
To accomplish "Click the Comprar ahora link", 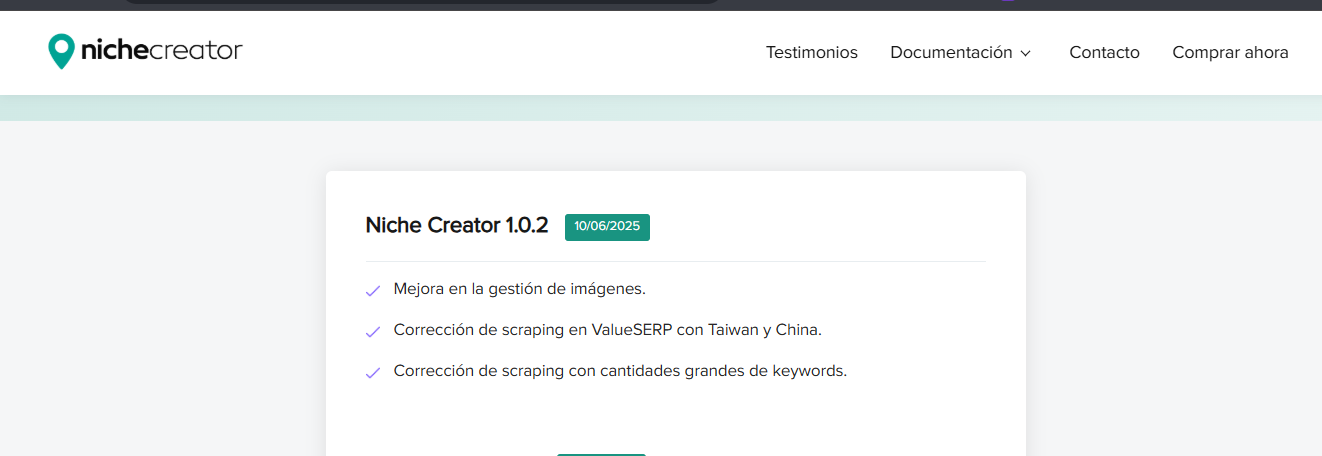I will 1230,53.
